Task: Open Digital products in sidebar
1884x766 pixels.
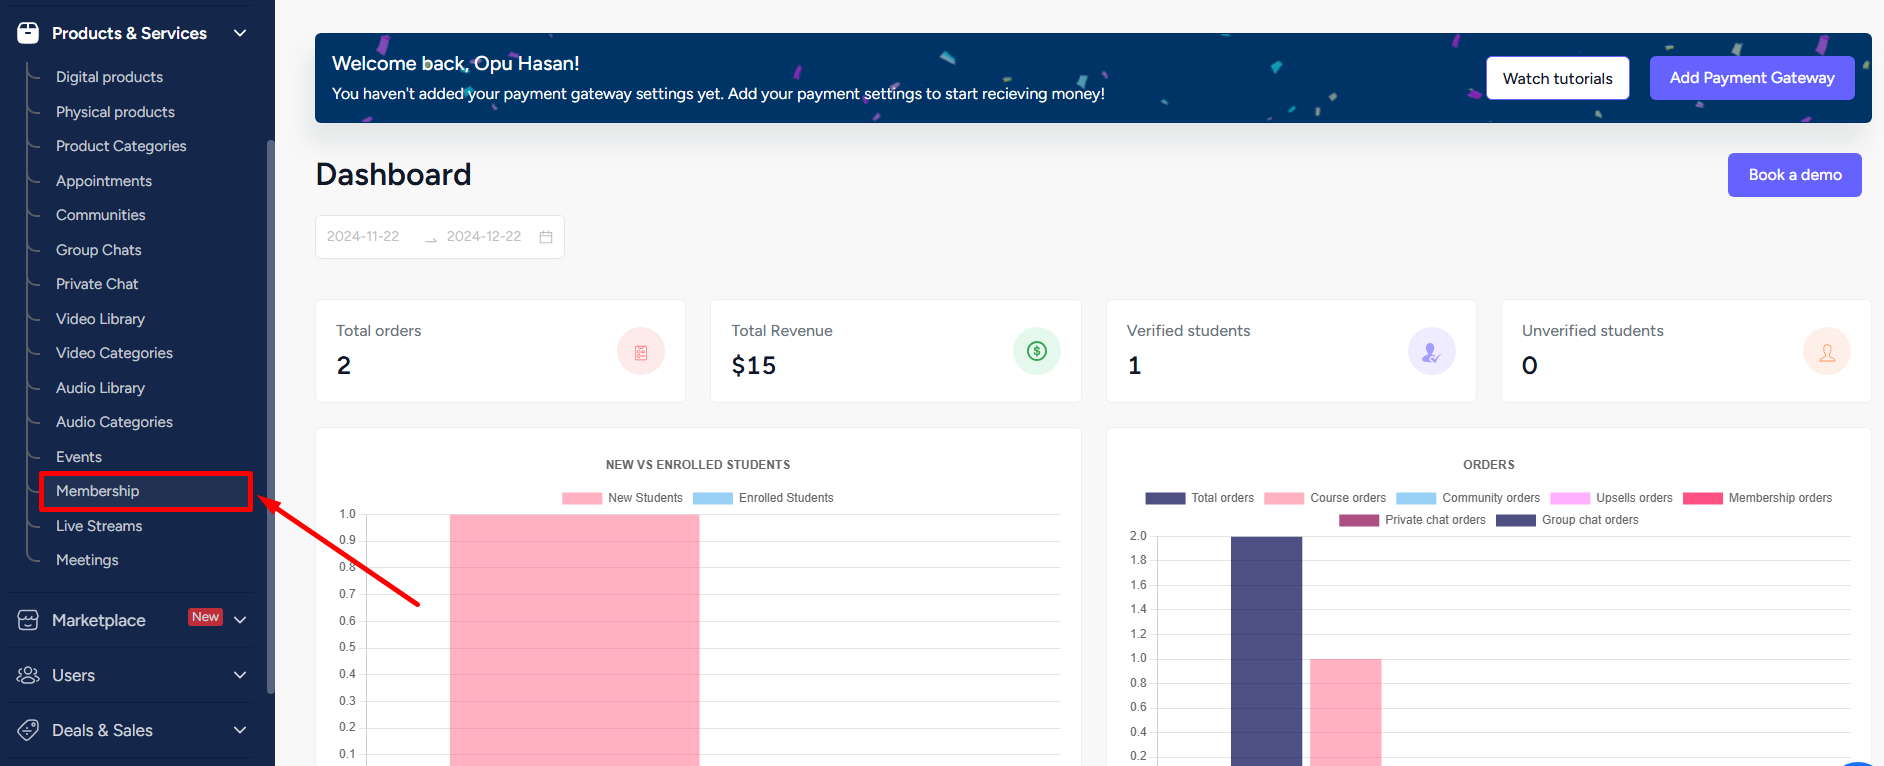Action: coord(109,77)
